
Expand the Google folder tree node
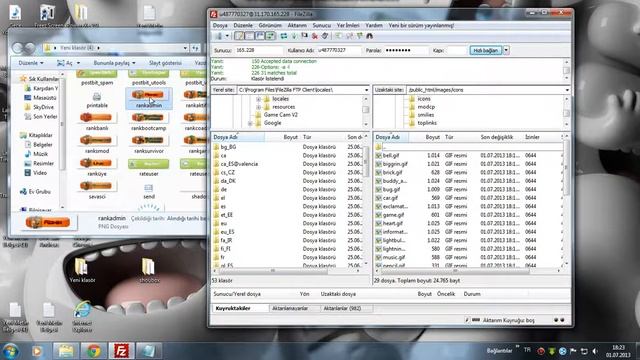click(x=250, y=123)
